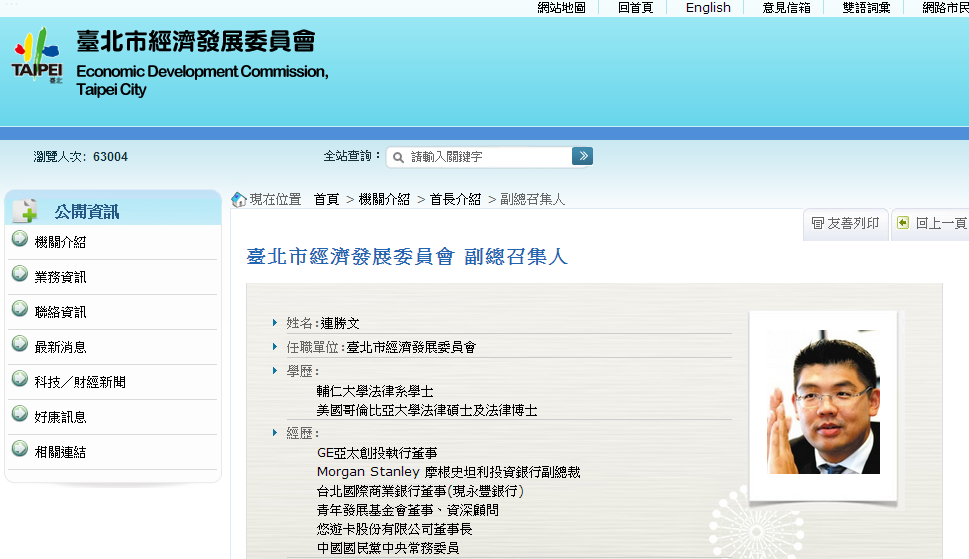Click the triangle bullet before 任職單位

click(x=275, y=347)
